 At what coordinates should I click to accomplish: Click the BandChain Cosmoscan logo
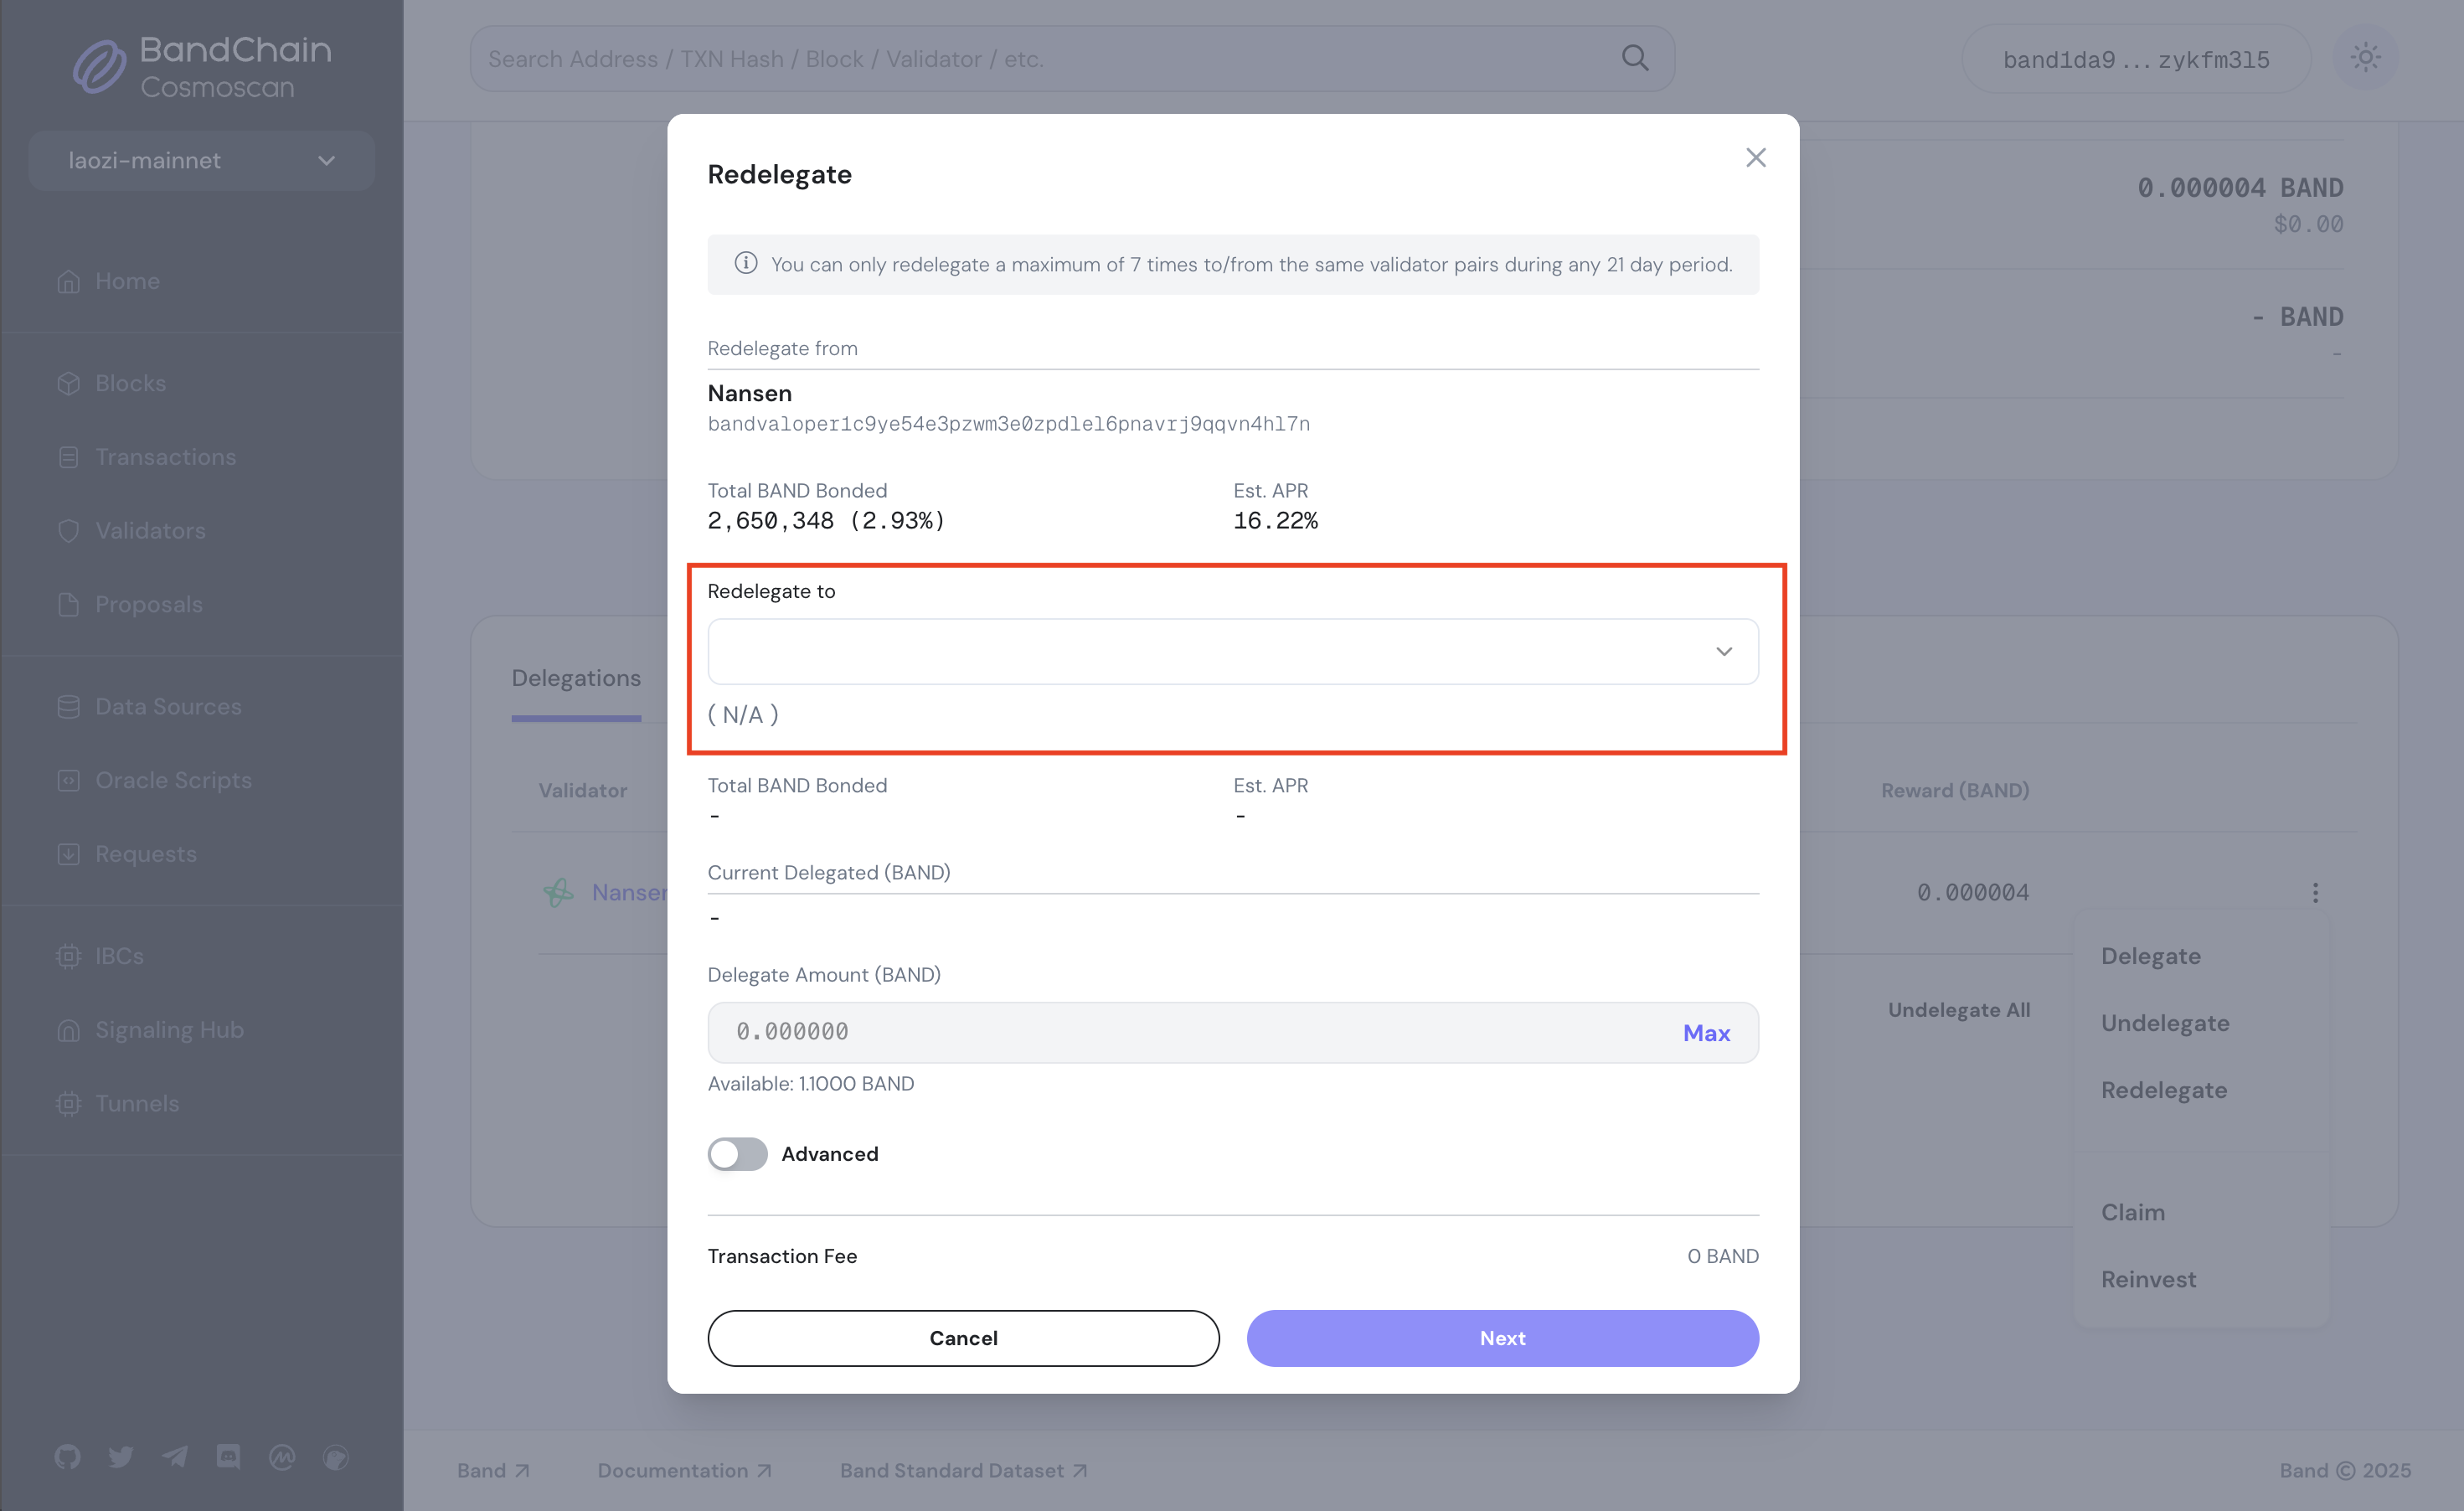[201, 66]
